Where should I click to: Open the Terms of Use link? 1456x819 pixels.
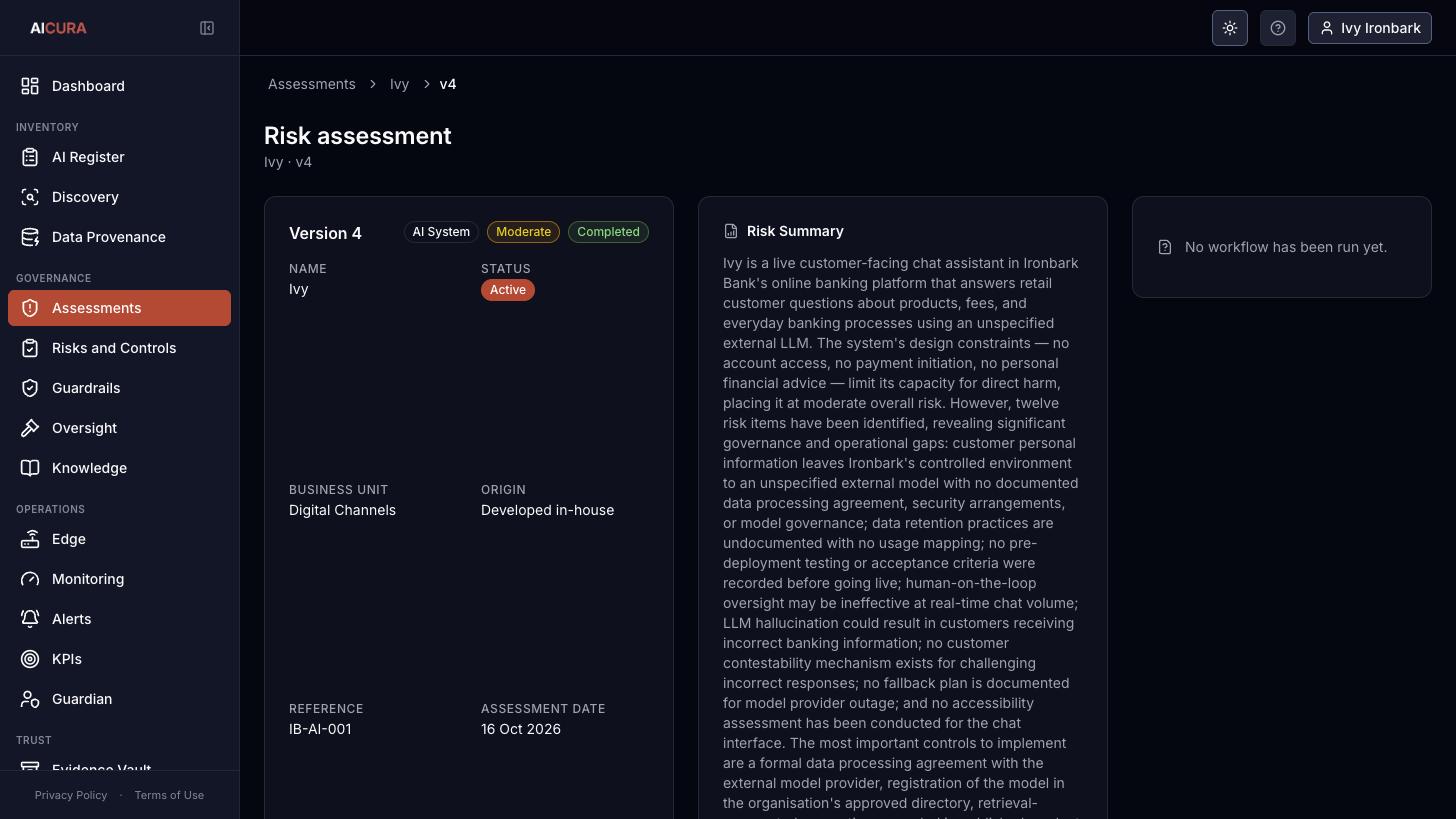click(169, 795)
